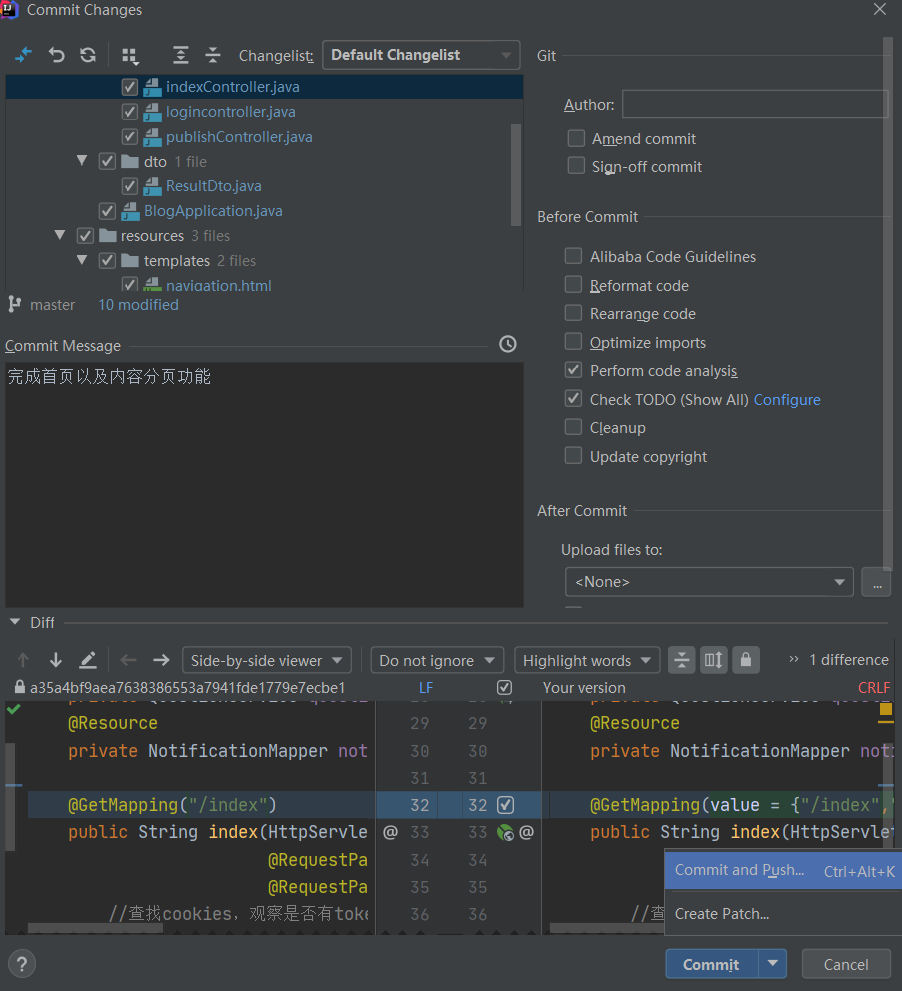Collapse the templates folder node
This screenshot has height=991, width=902.
pyautogui.click(x=82, y=260)
